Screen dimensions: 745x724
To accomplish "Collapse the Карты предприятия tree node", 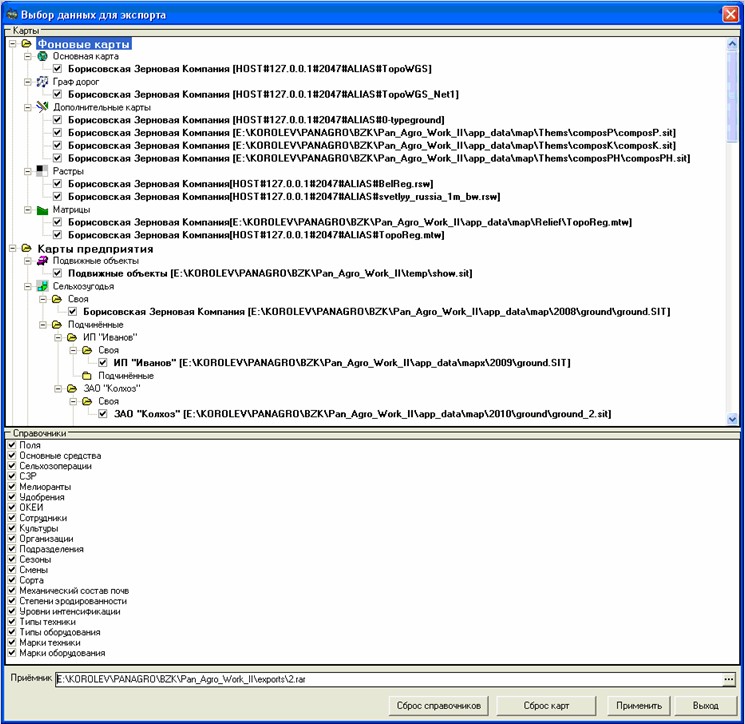I will coord(11,248).
